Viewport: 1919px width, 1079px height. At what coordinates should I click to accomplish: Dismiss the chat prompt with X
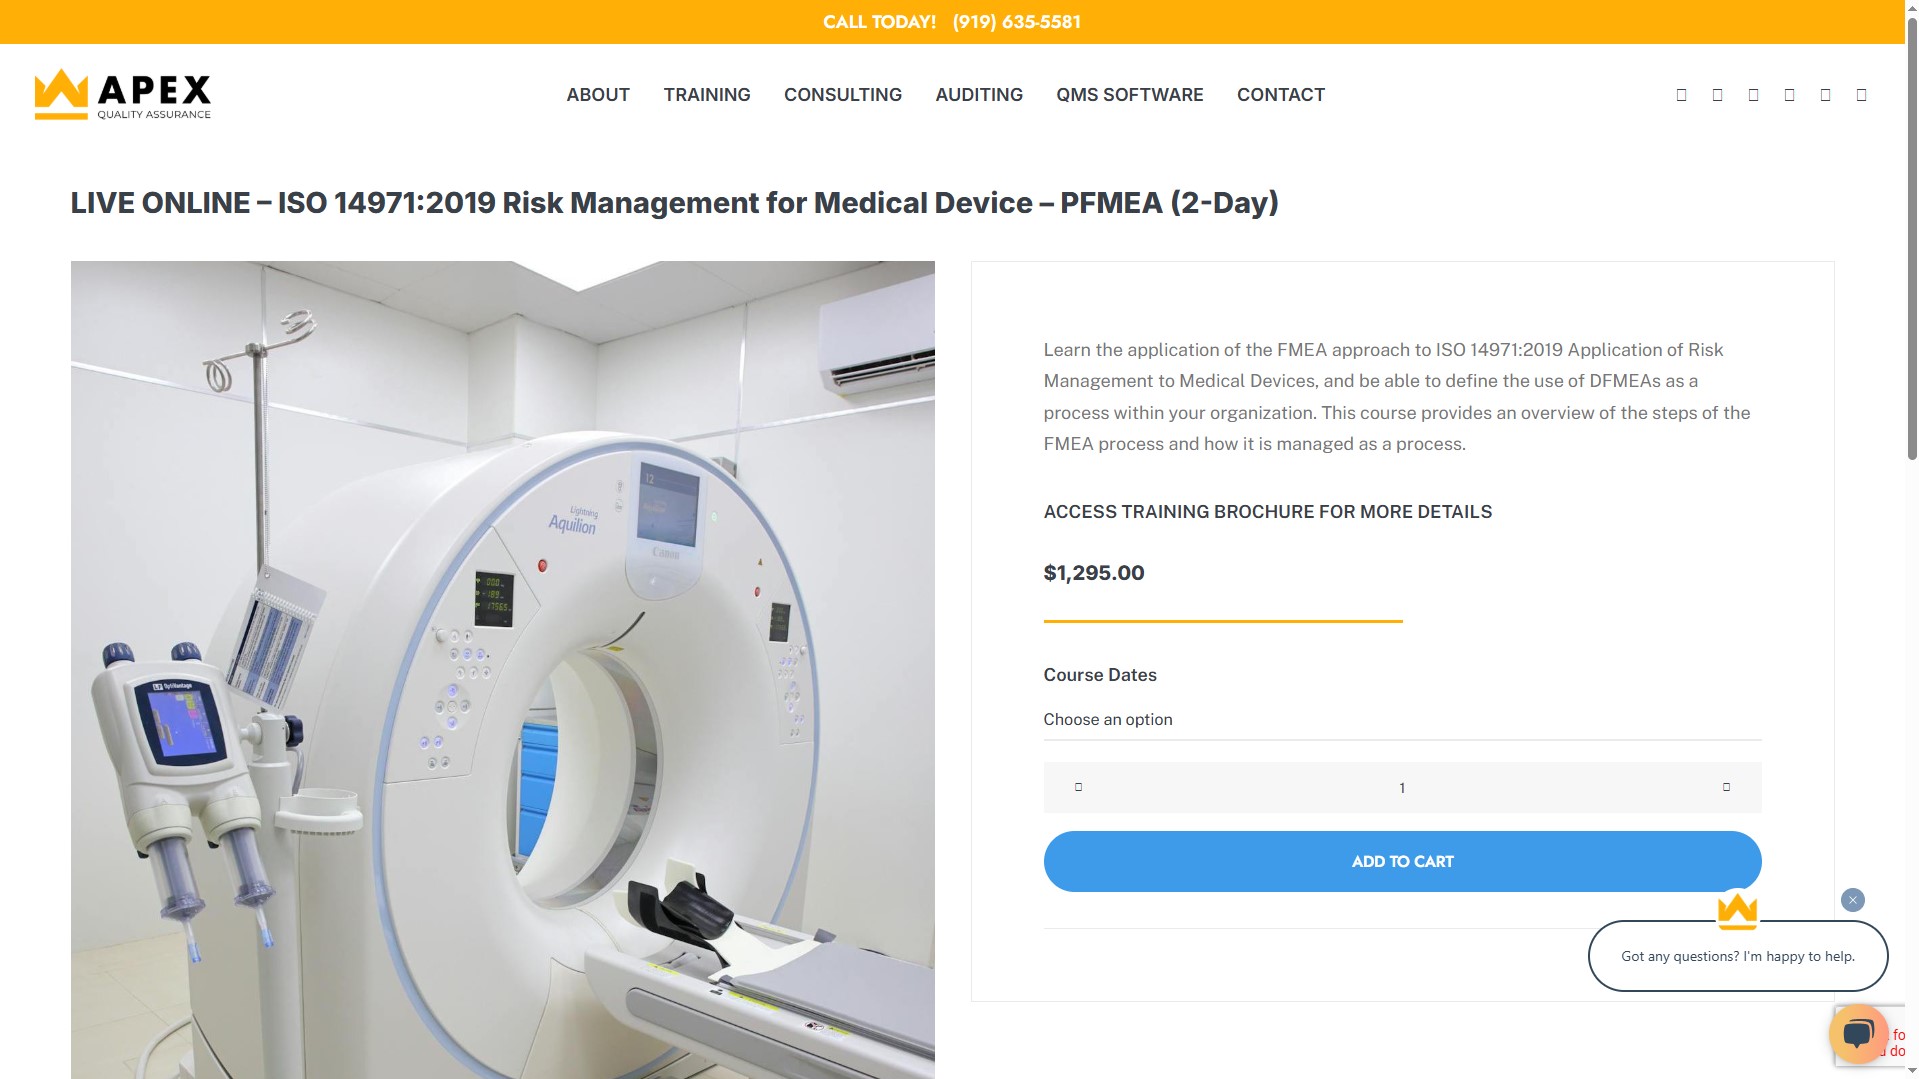coord(1852,900)
